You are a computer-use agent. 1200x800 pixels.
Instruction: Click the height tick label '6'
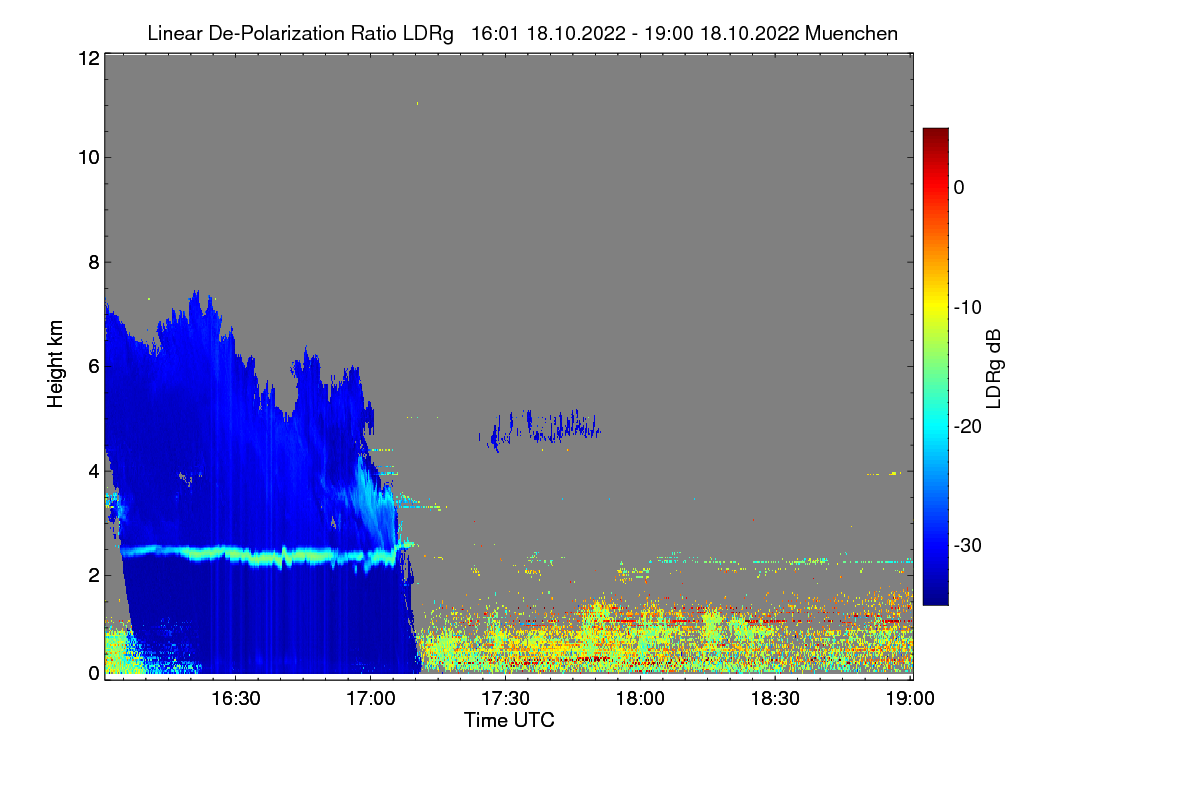(92, 366)
